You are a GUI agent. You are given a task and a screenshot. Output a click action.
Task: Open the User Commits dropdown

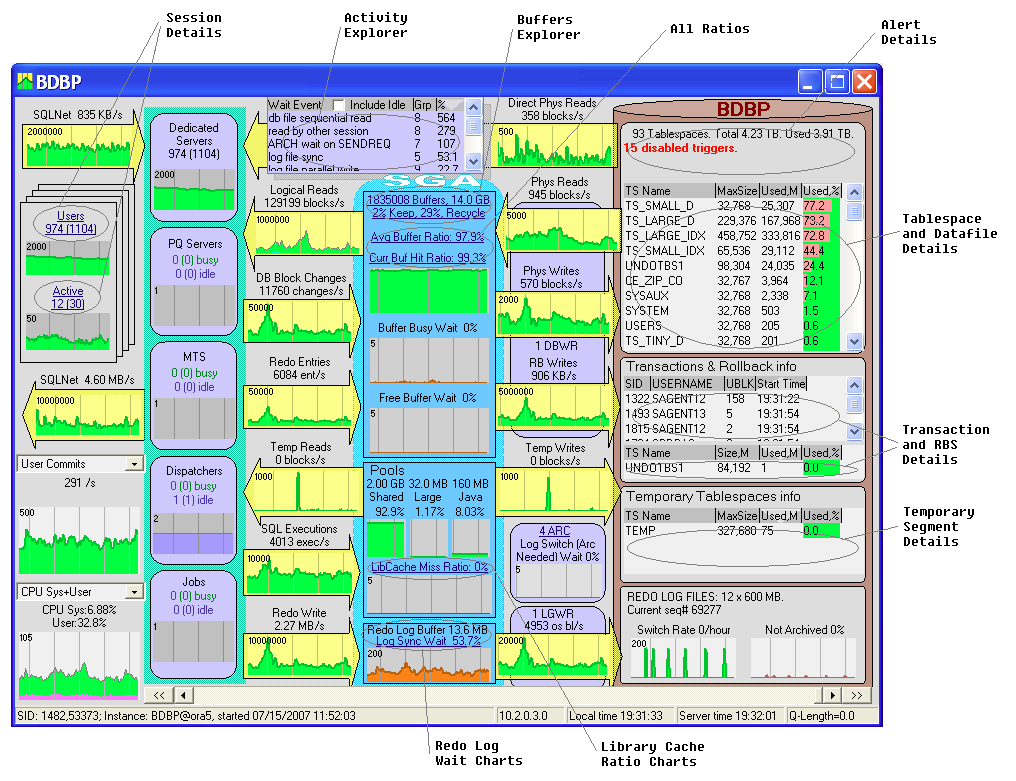click(x=133, y=464)
